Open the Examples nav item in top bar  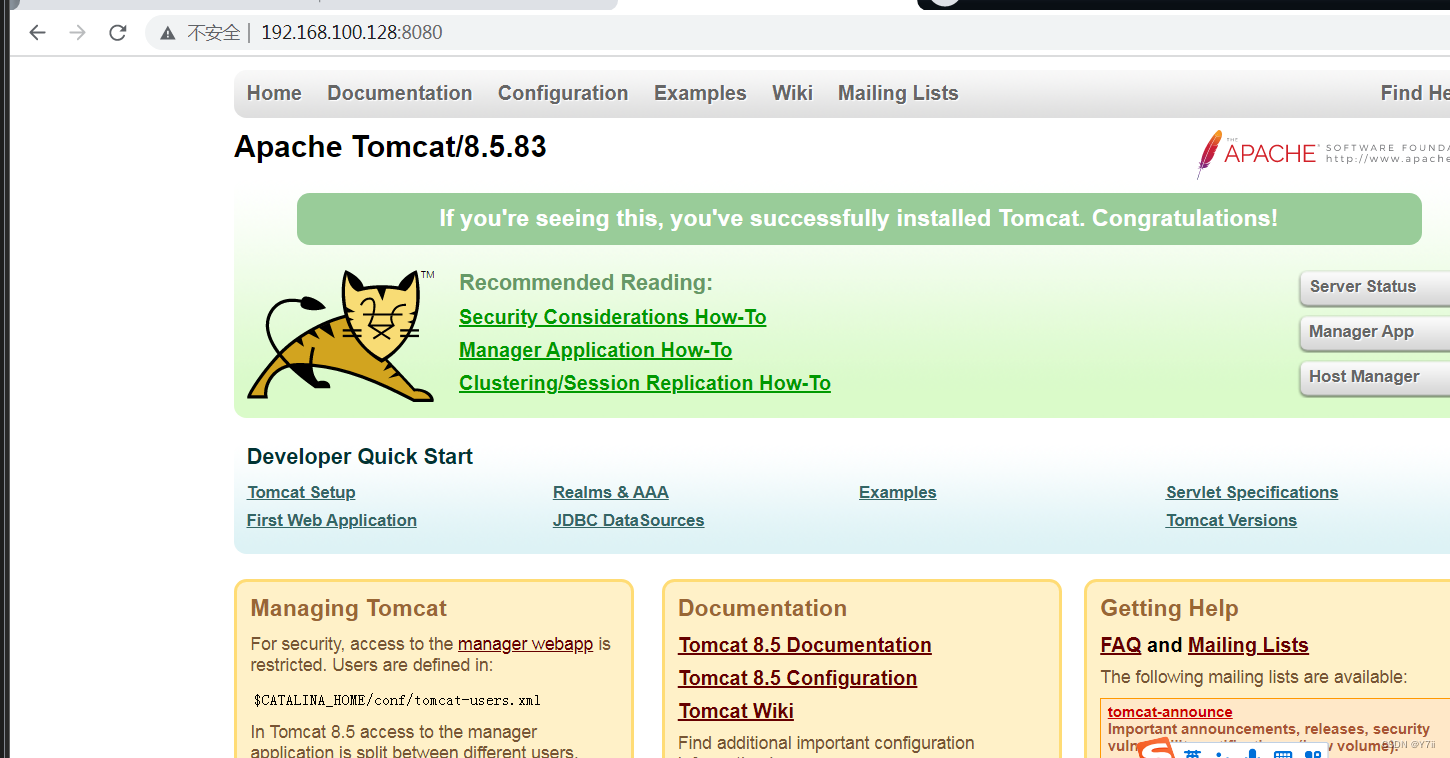point(700,93)
